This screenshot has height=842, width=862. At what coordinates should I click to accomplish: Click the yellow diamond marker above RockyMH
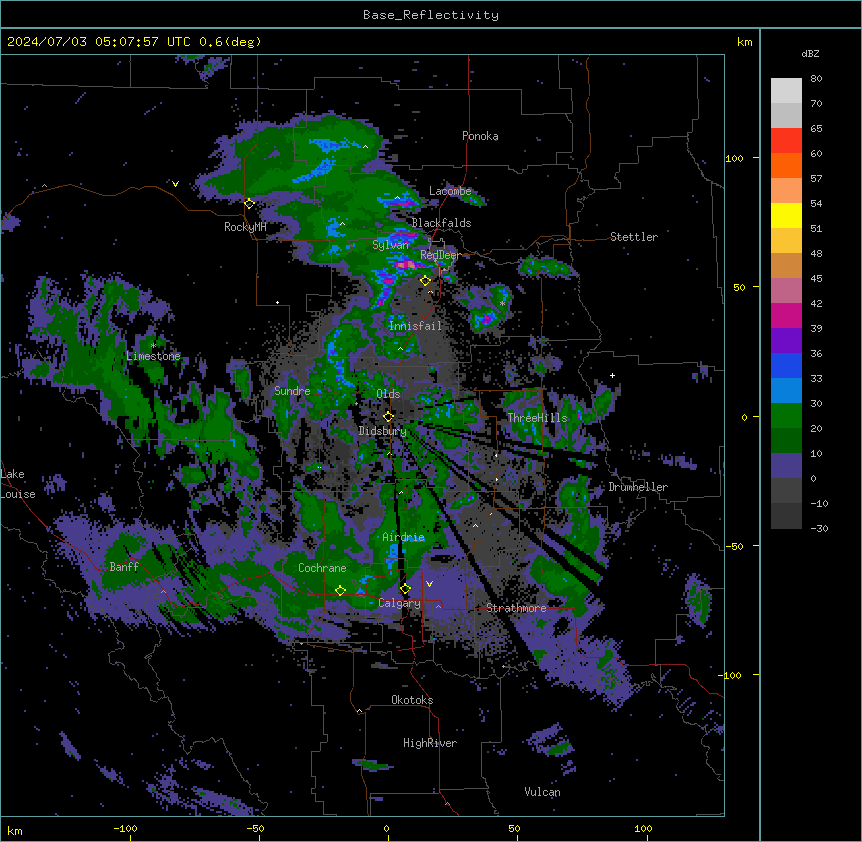pos(250,204)
